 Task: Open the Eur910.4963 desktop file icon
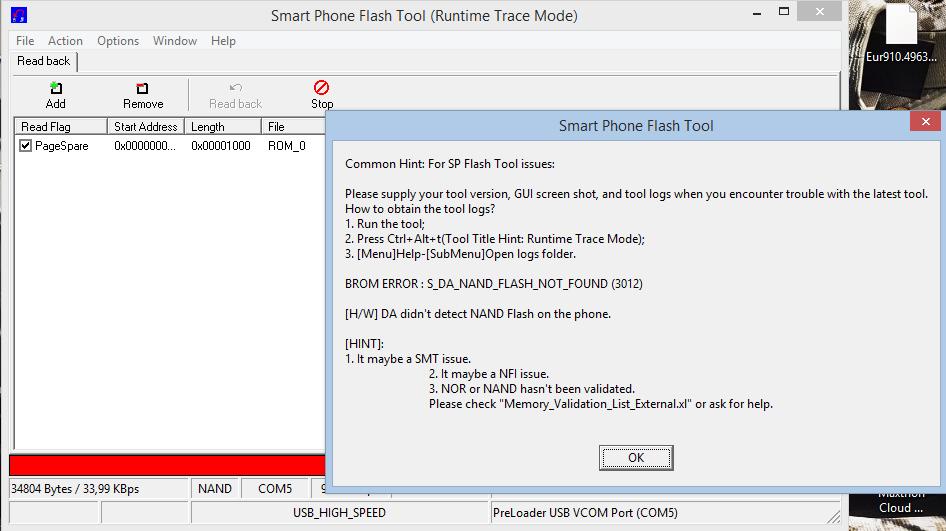coord(901,34)
